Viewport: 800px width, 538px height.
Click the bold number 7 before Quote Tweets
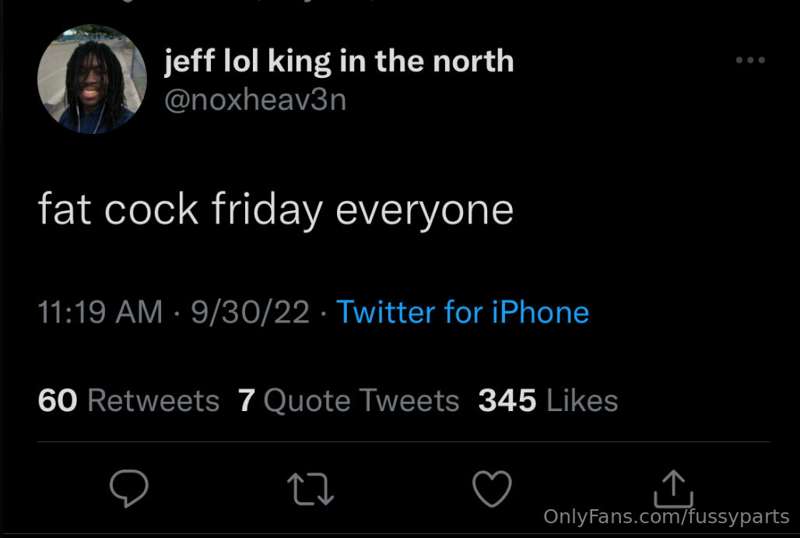(247, 401)
